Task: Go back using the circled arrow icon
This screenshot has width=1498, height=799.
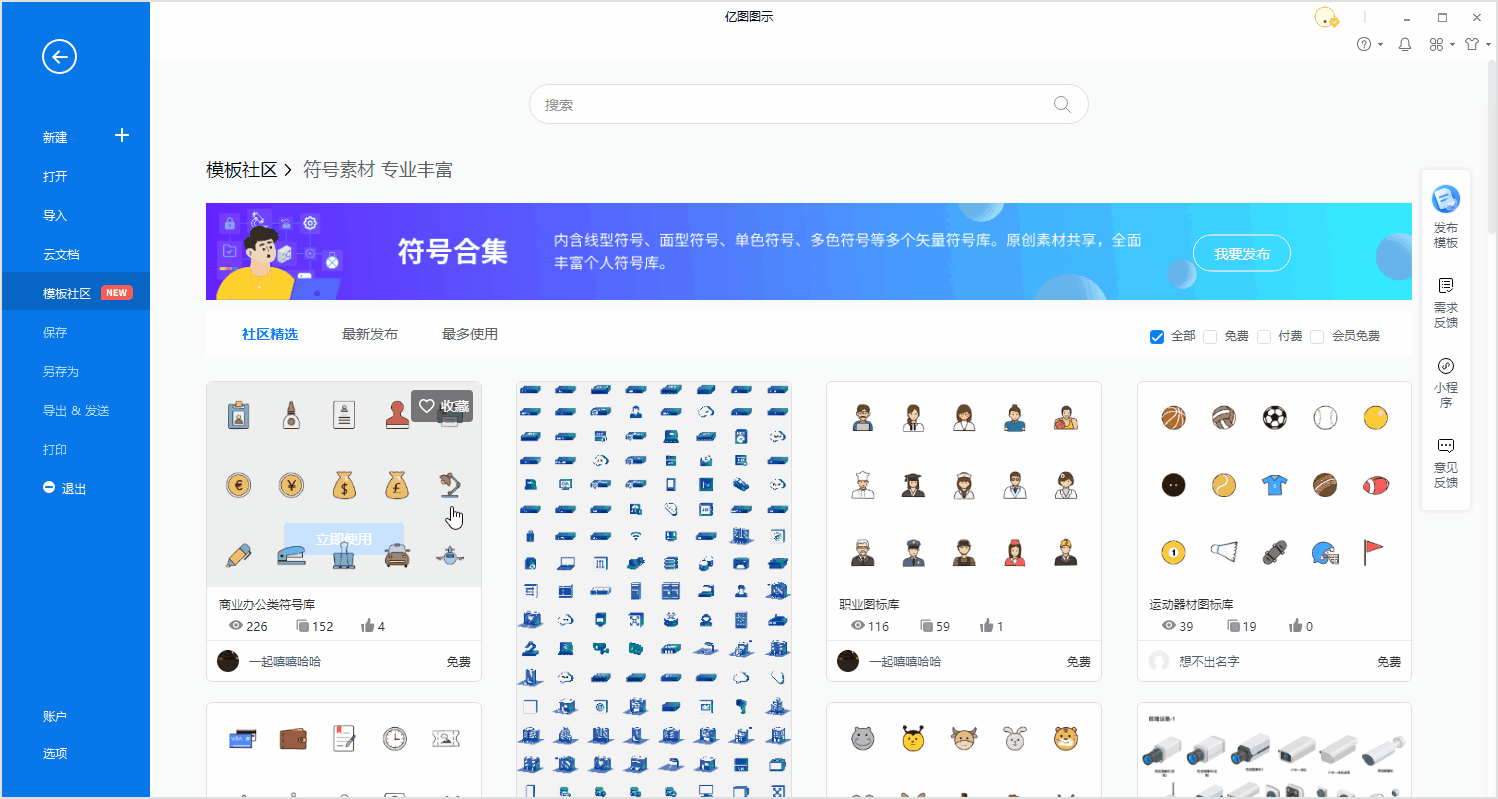Action: point(59,57)
